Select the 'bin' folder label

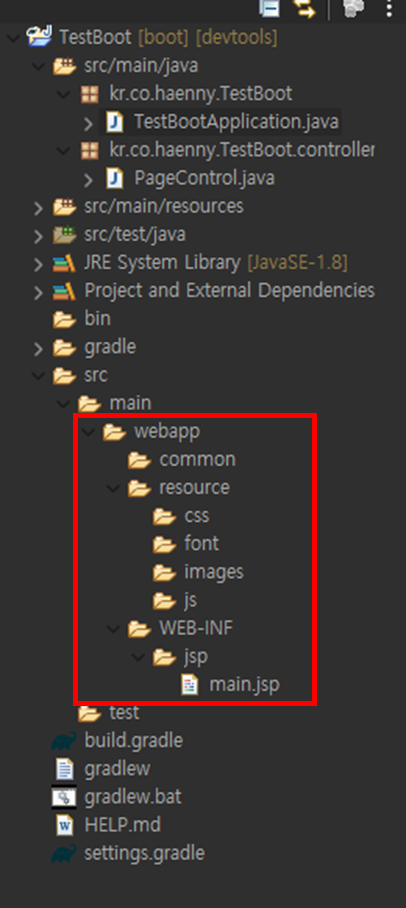pos(97,318)
